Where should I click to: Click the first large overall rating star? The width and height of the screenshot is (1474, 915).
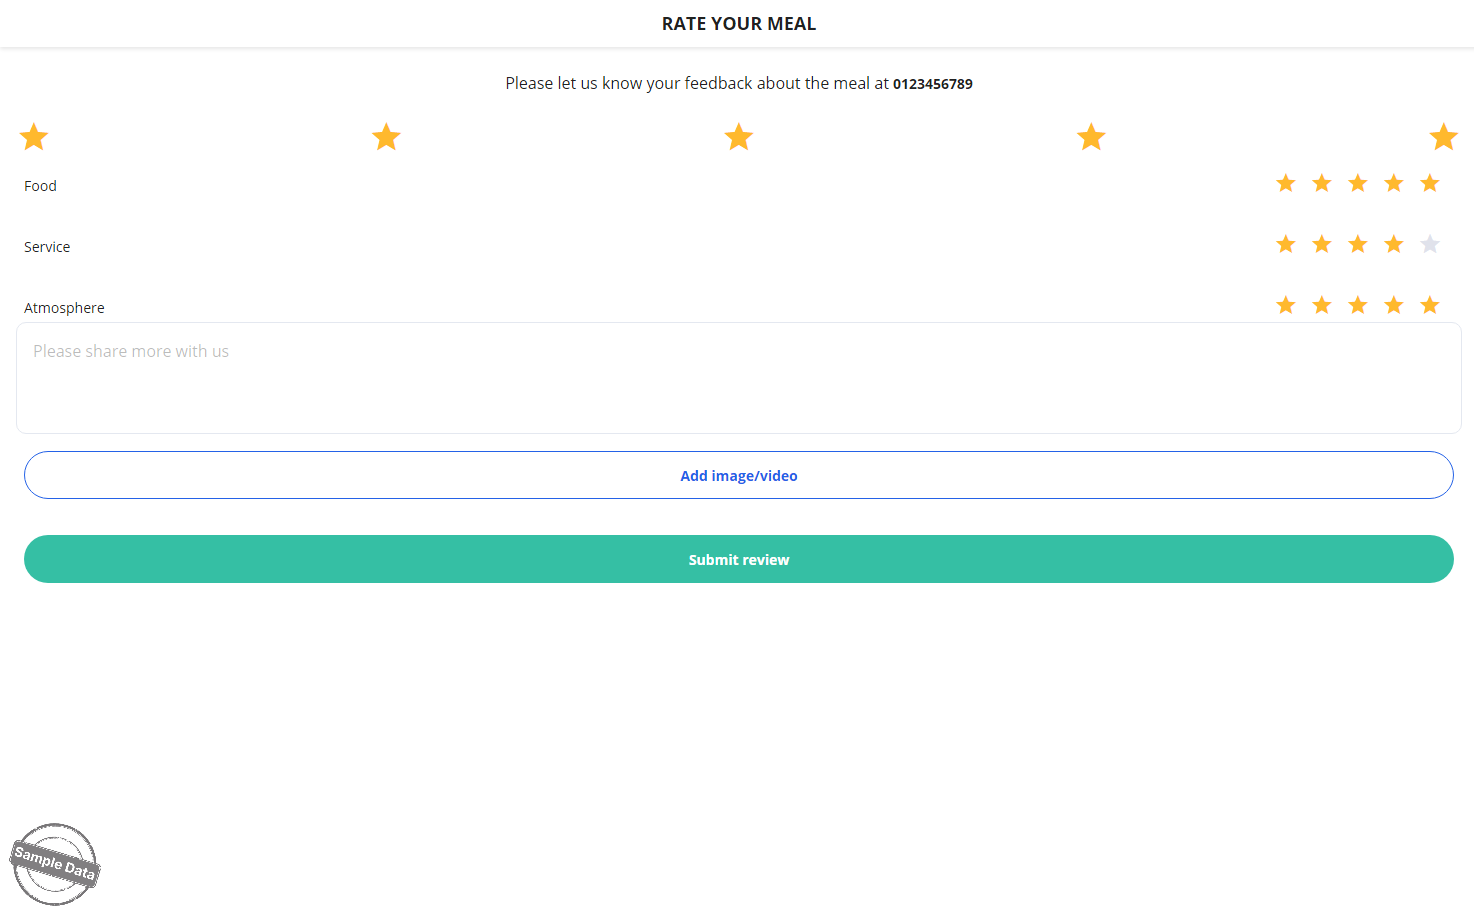point(34,137)
